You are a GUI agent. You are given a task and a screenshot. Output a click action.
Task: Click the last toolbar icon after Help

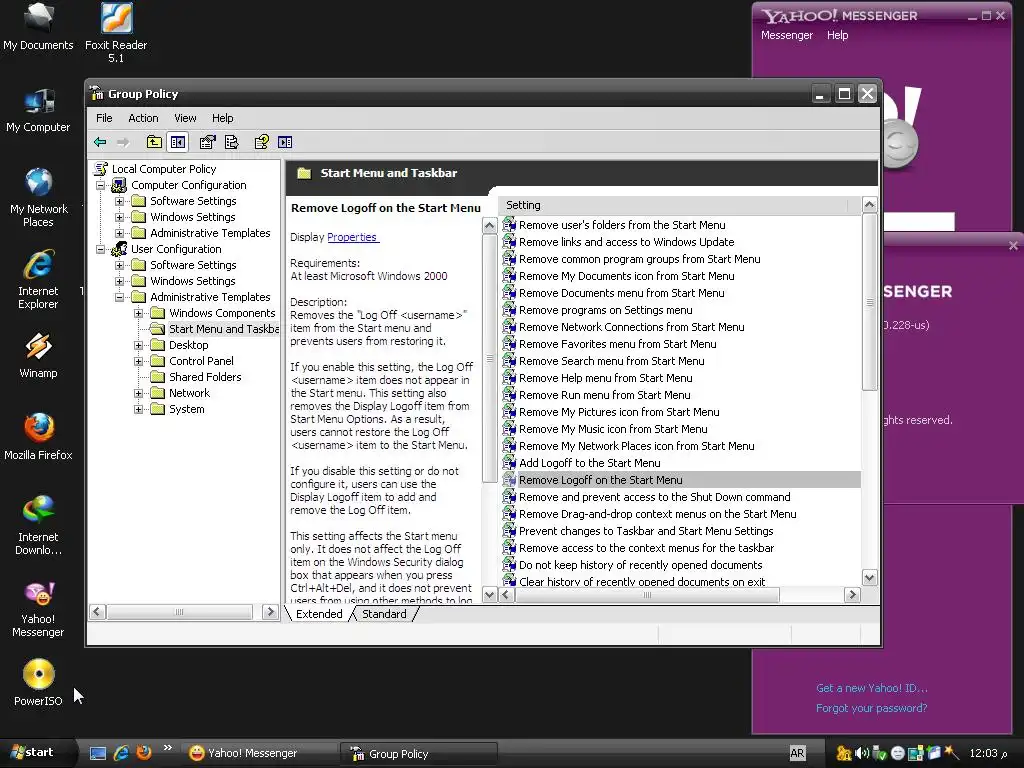(x=285, y=142)
